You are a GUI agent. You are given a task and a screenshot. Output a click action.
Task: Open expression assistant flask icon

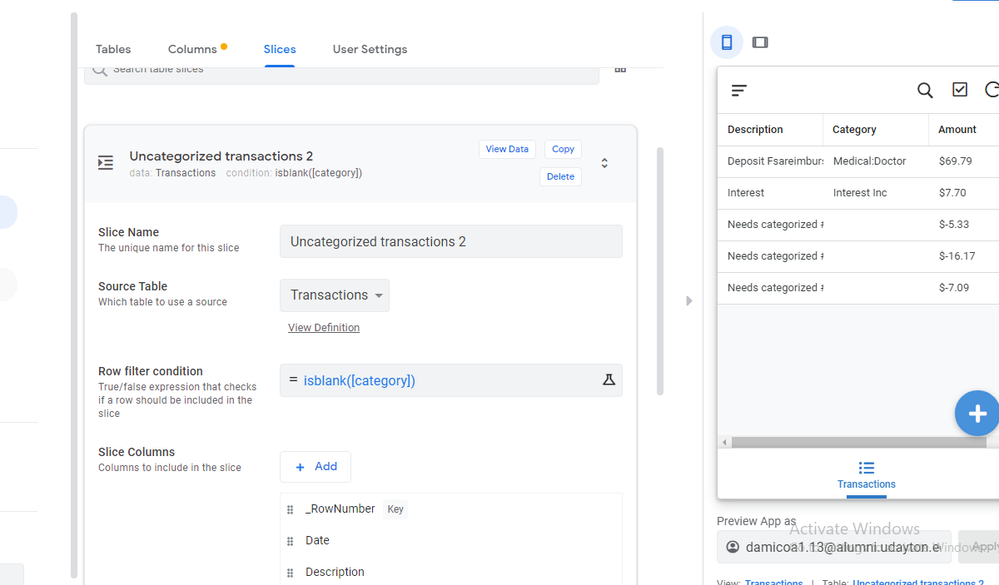(609, 380)
